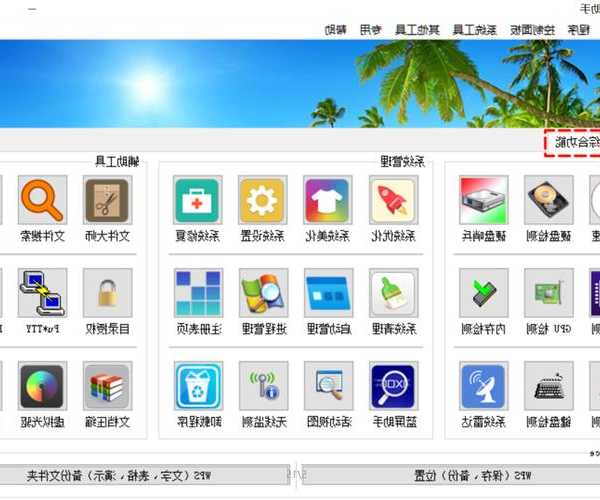Open 卸载程序 recycle bin icon
The width and height of the screenshot is (600, 500).
pos(197,387)
